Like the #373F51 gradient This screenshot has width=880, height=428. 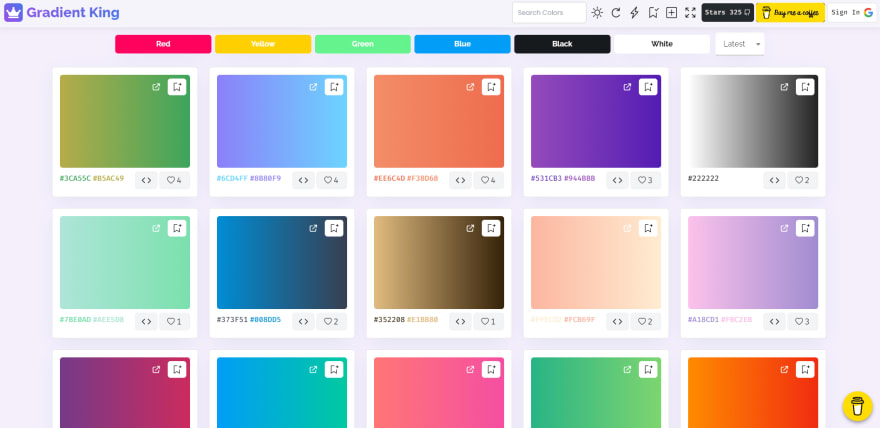332,321
